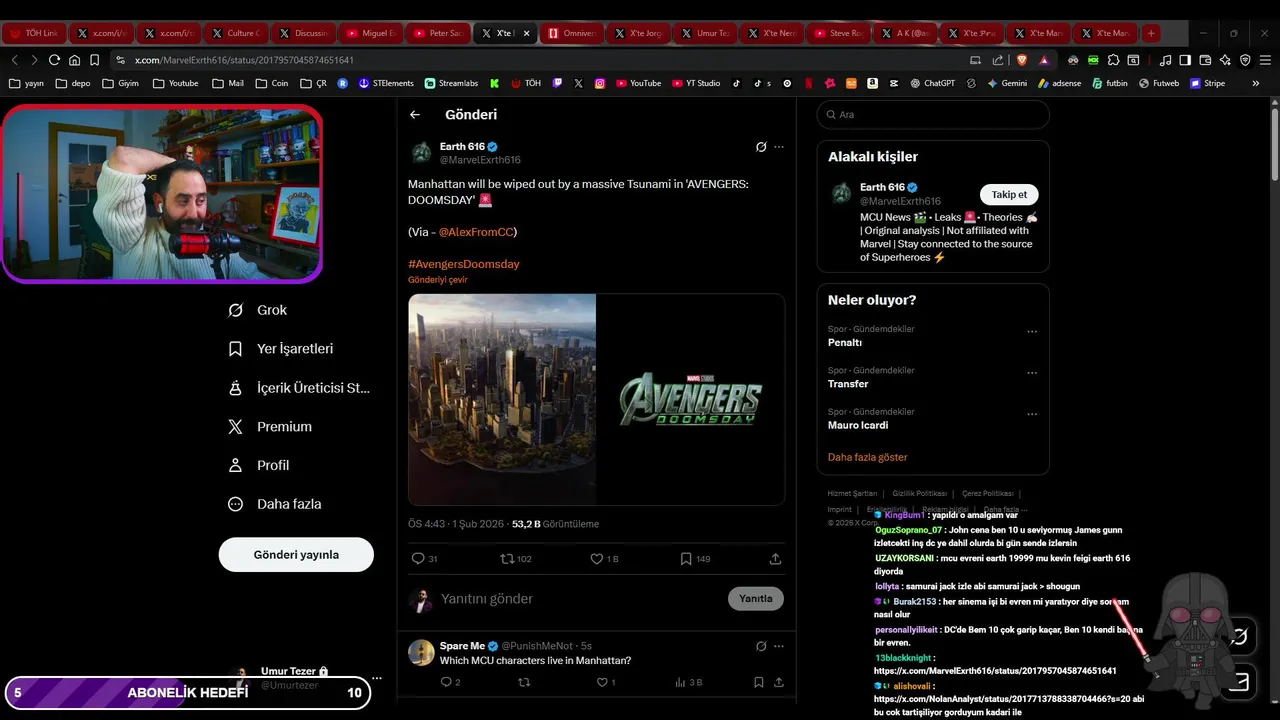Switch to the Umur Te browser tab

707,33
